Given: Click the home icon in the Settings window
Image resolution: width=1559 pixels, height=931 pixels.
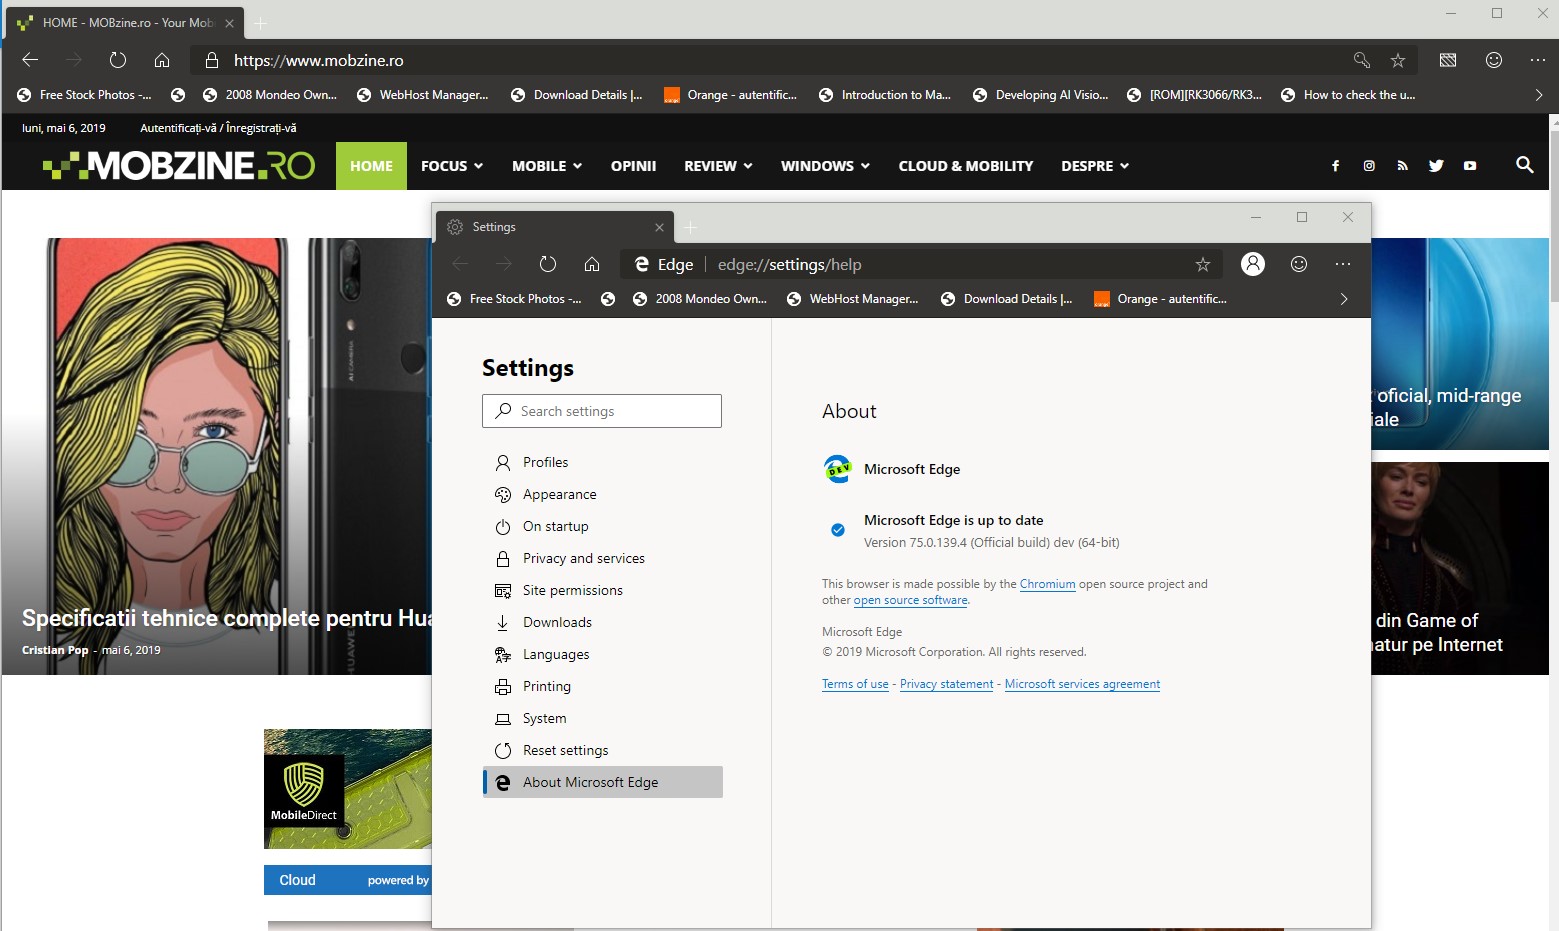Looking at the screenshot, I should pos(592,264).
